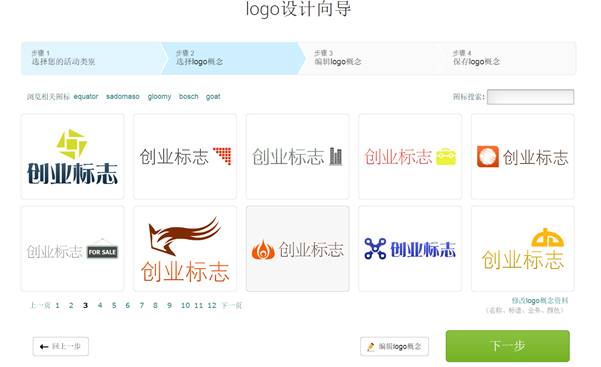
Task: Pick the brown fox arrow logo concept
Action: pyautogui.click(x=185, y=249)
